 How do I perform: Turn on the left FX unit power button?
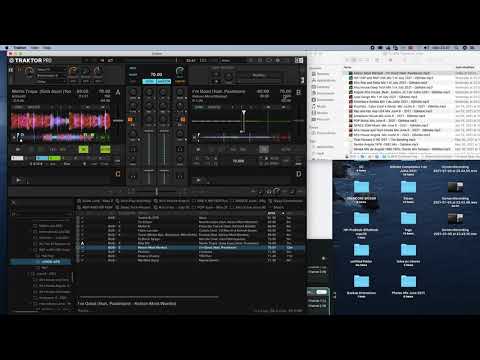(19, 70)
